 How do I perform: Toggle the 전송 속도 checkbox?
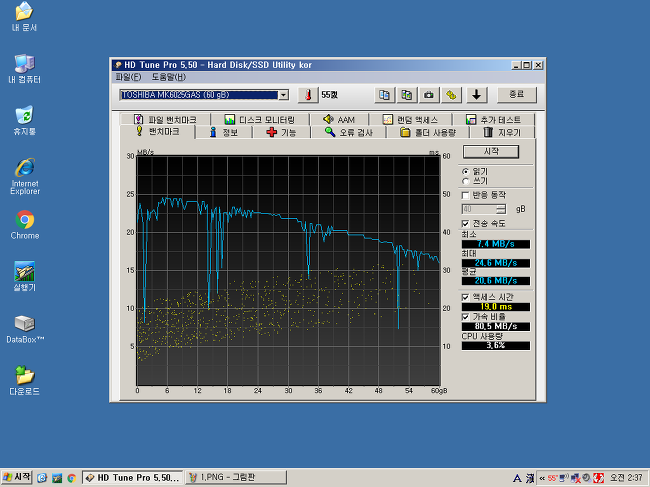click(466, 223)
